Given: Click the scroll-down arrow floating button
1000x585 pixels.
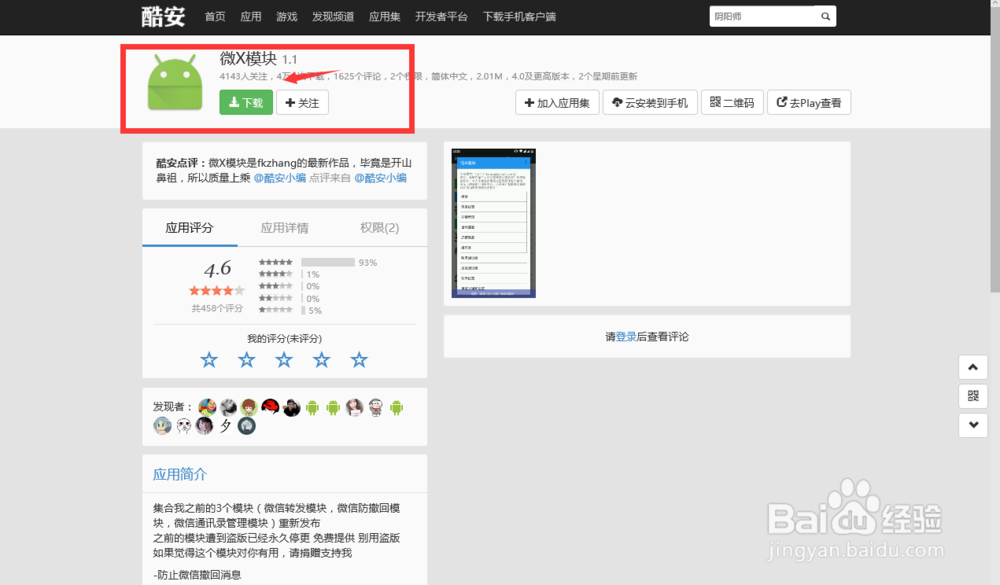Looking at the screenshot, I should (x=973, y=425).
